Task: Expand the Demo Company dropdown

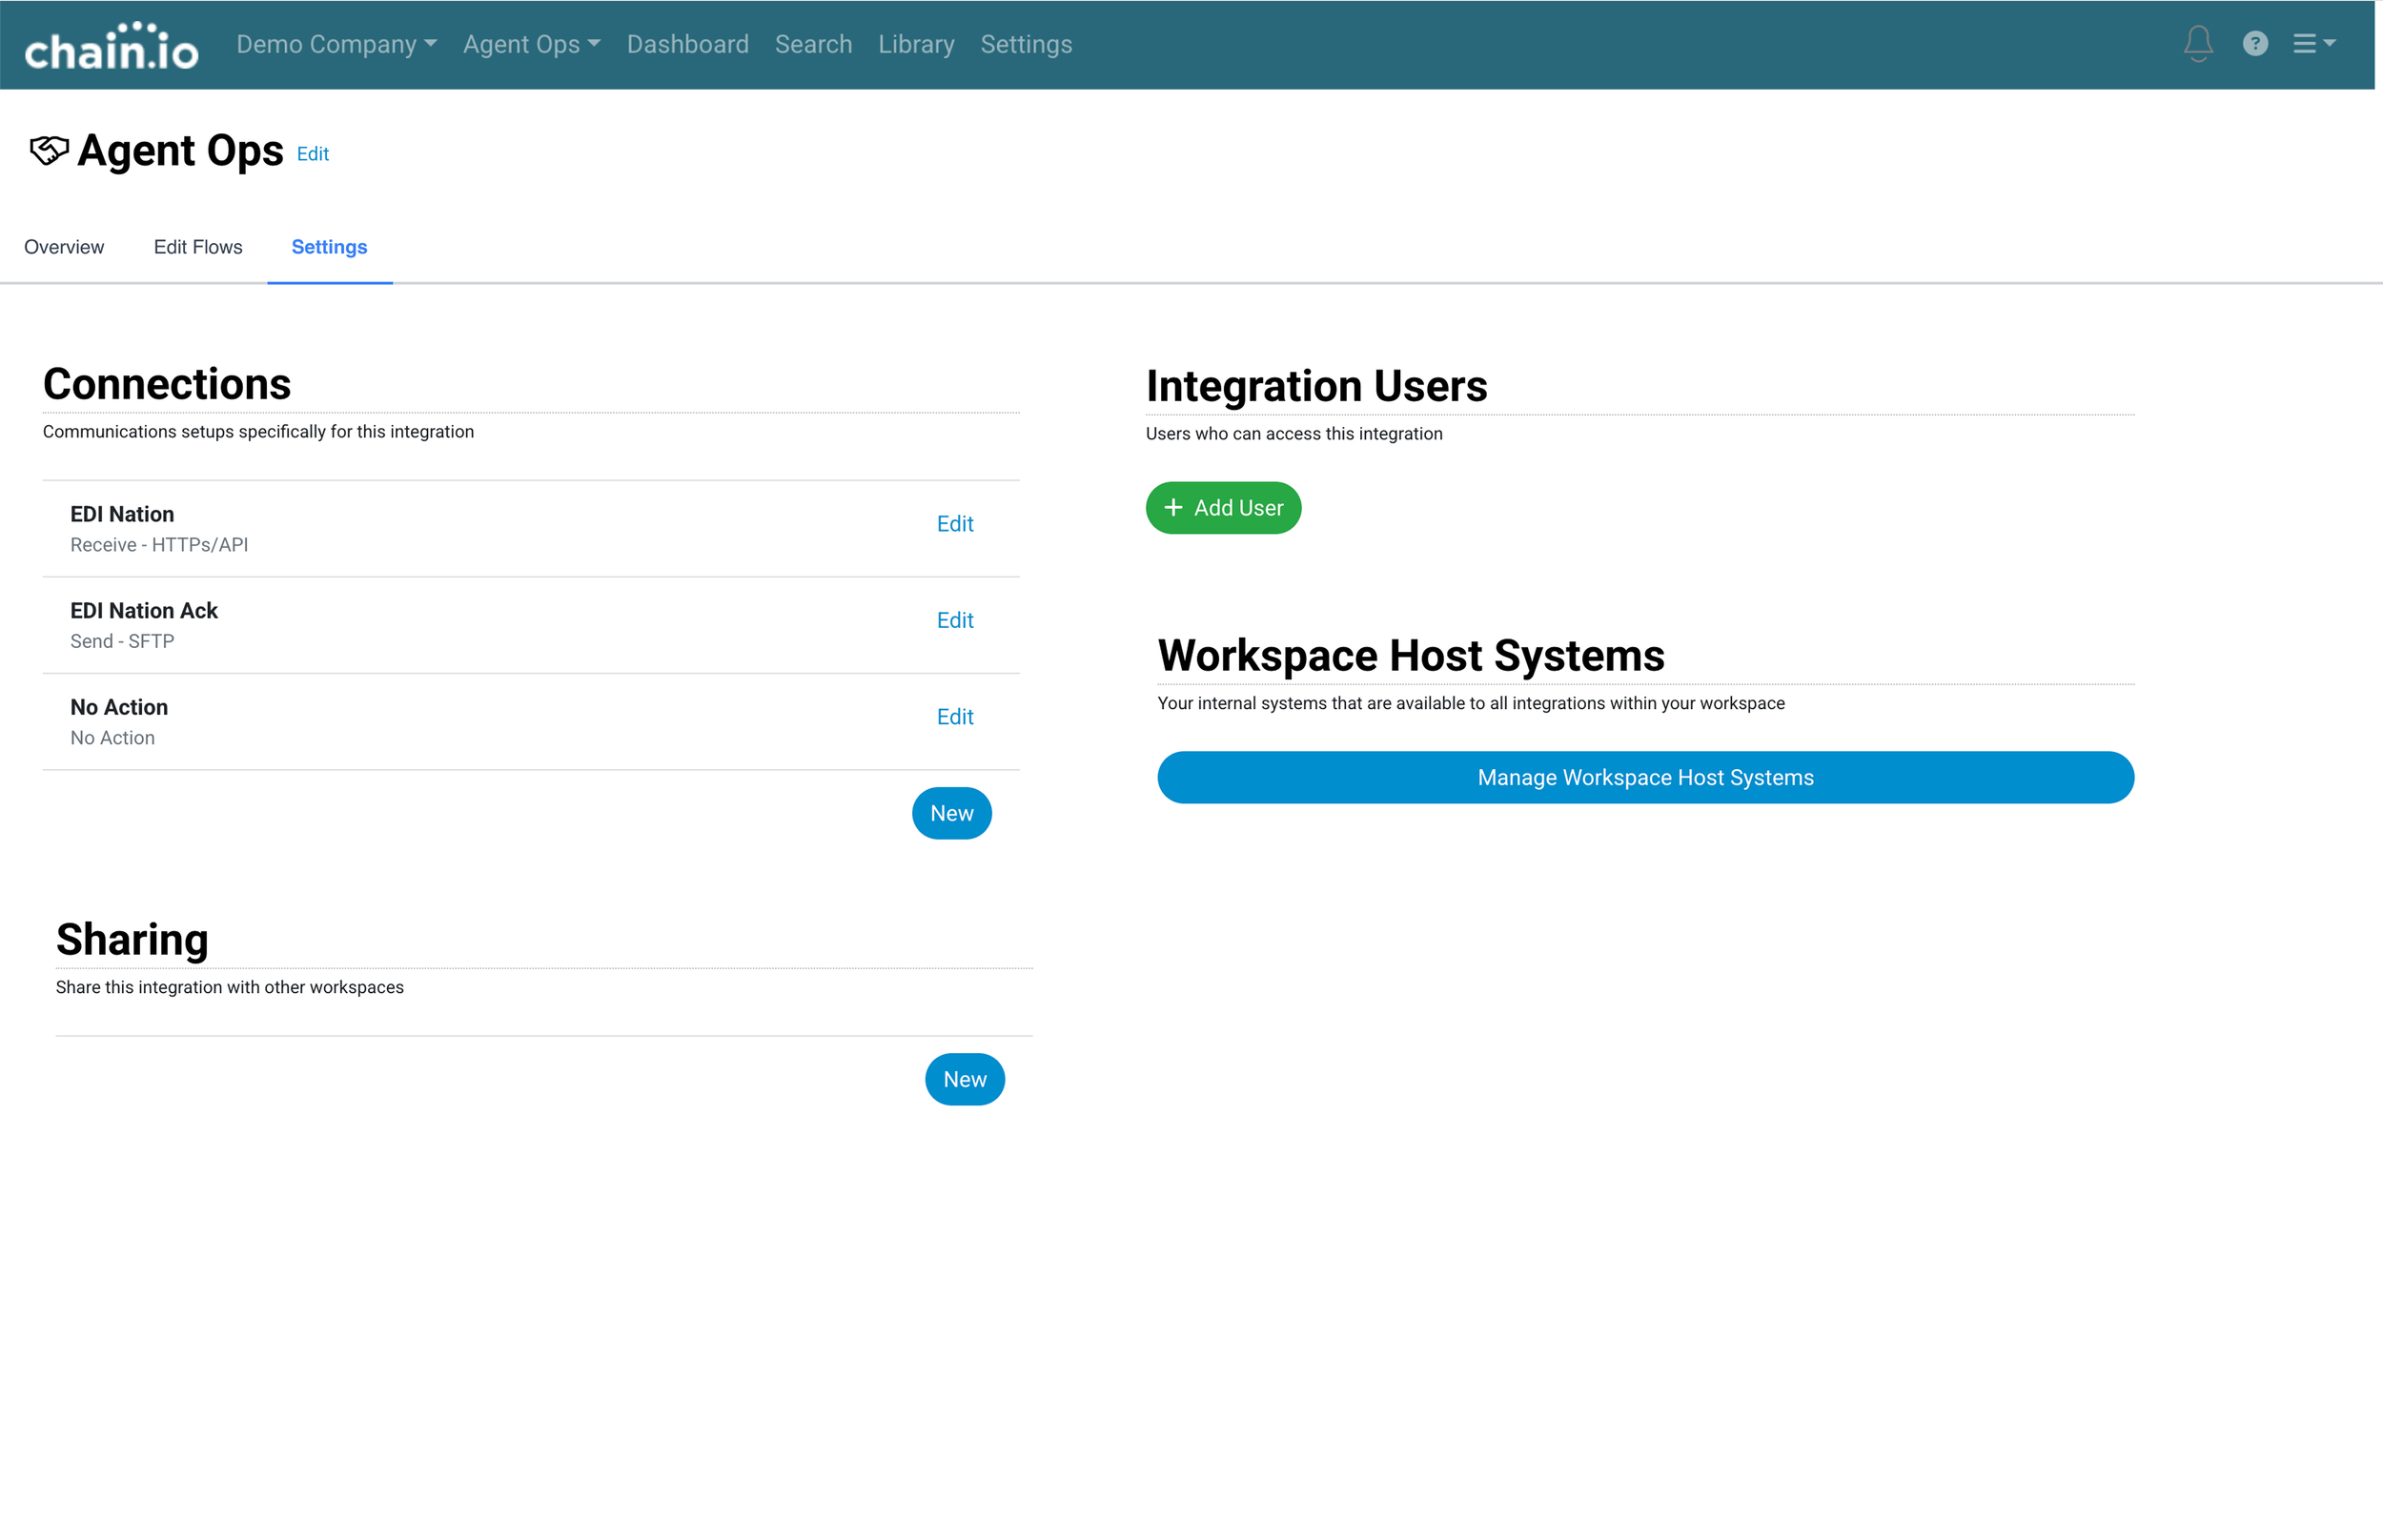Action: (x=336, y=44)
